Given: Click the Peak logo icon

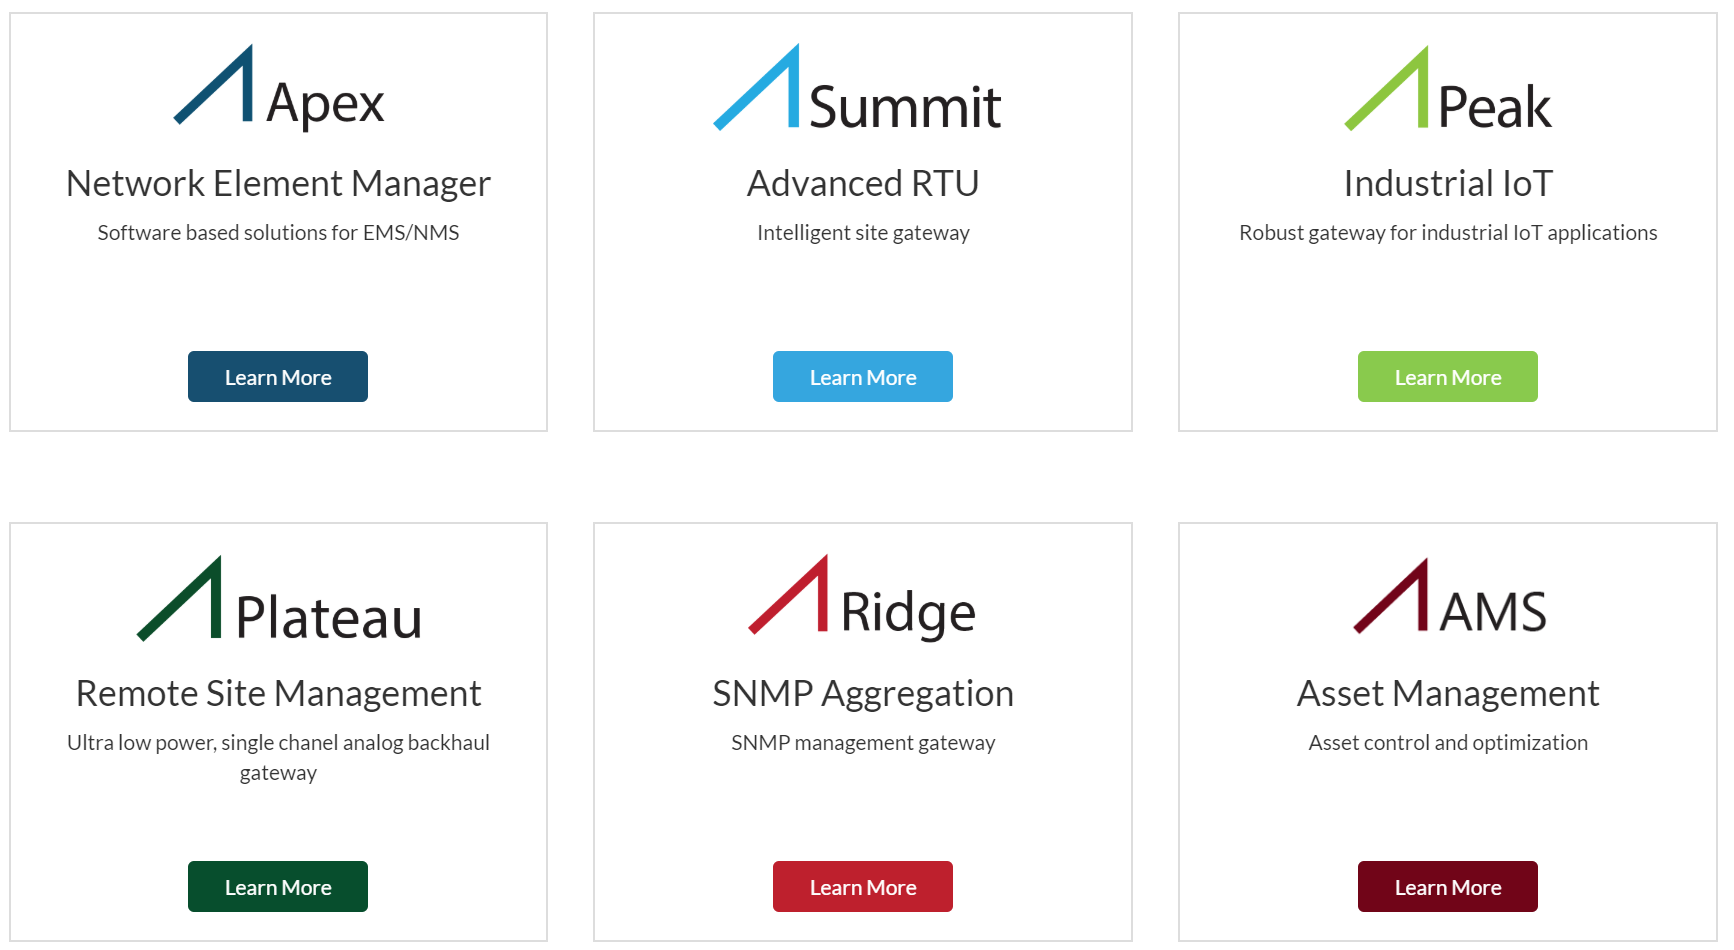Looking at the screenshot, I should 1448,89.
